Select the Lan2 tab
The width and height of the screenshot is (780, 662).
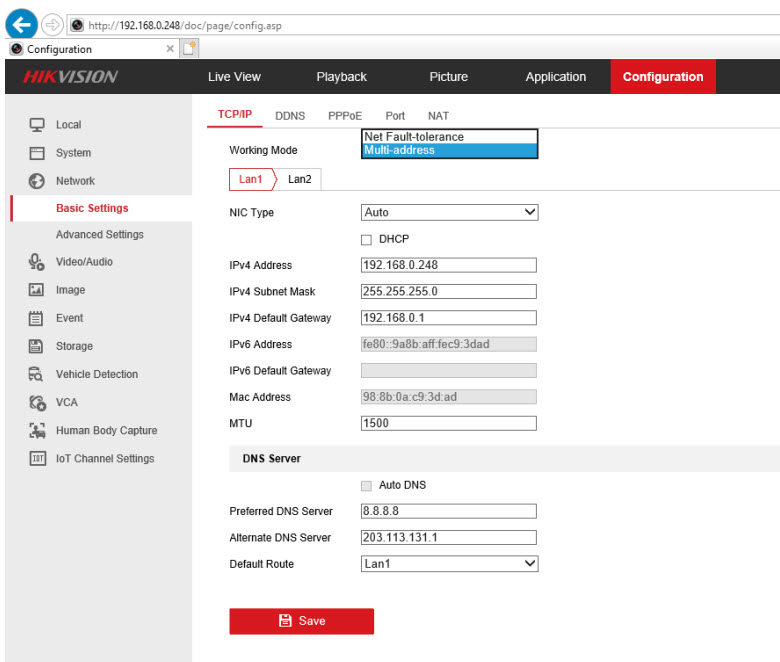299,179
